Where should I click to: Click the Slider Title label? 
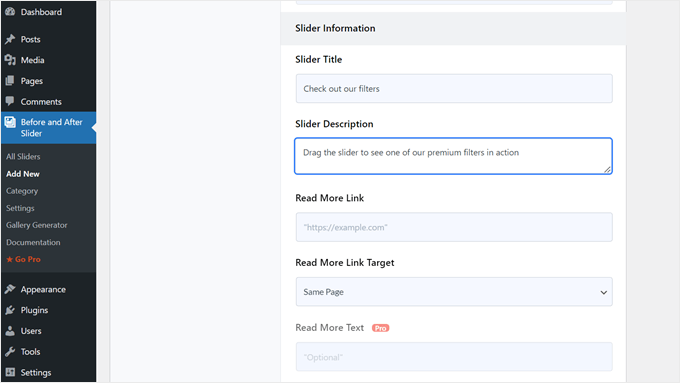(x=318, y=59)
